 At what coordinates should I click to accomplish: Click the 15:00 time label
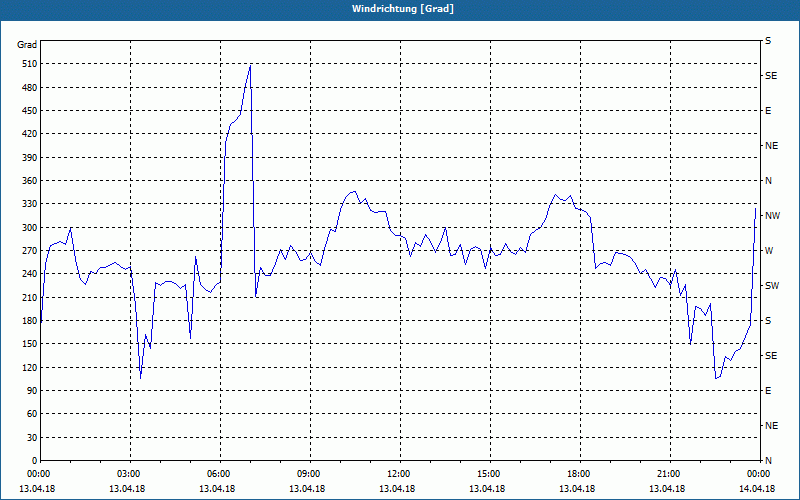point(489,474)
